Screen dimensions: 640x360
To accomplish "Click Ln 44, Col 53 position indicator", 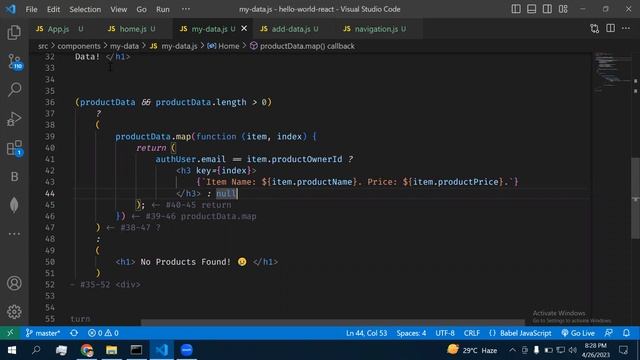I will 367,333.
